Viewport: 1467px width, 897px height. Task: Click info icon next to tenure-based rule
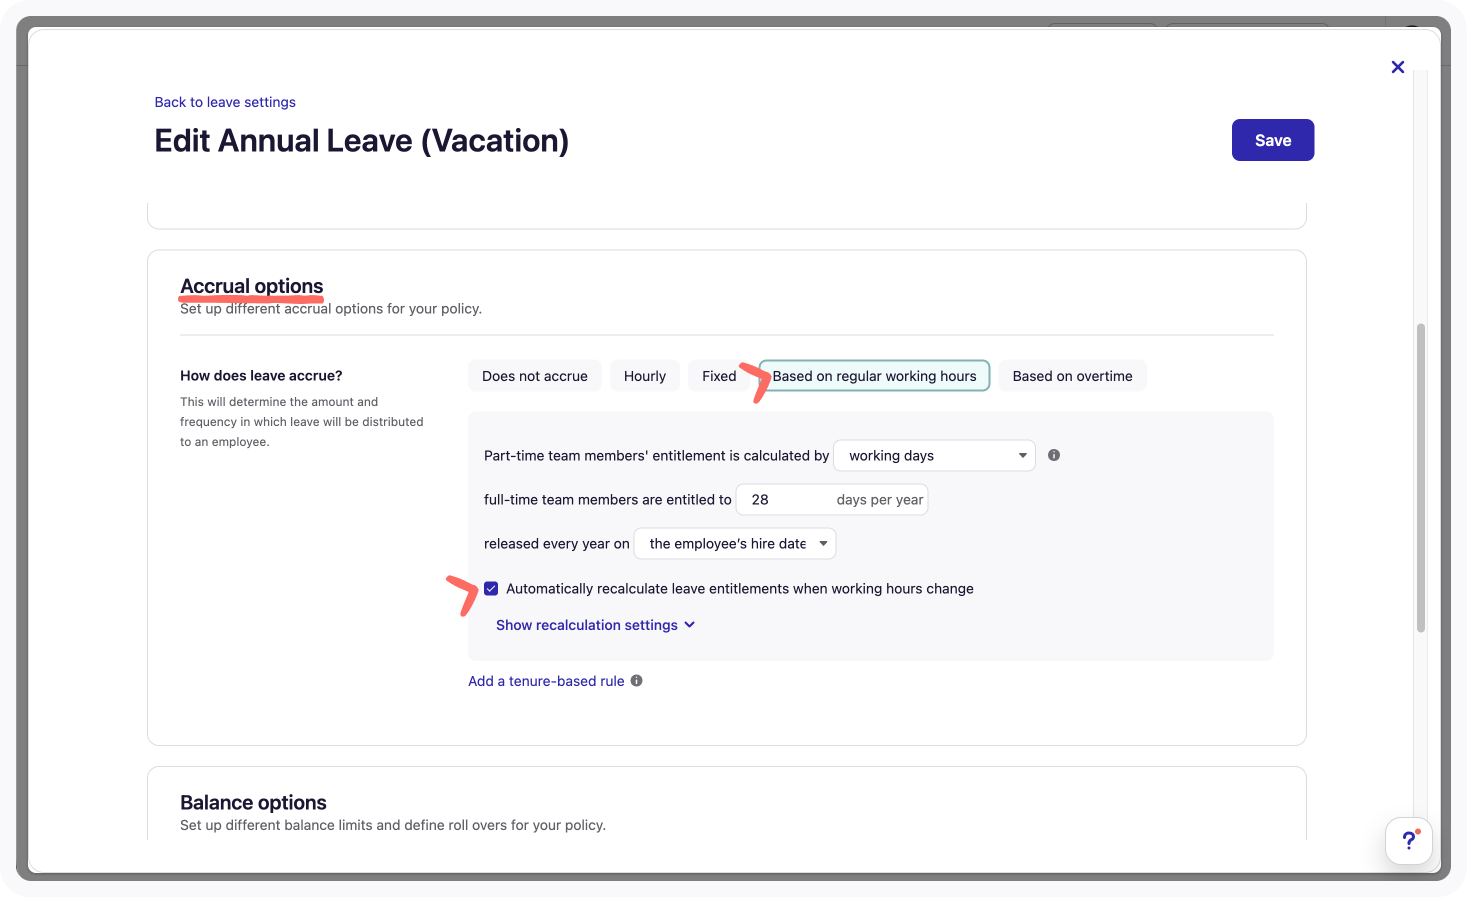637,681
